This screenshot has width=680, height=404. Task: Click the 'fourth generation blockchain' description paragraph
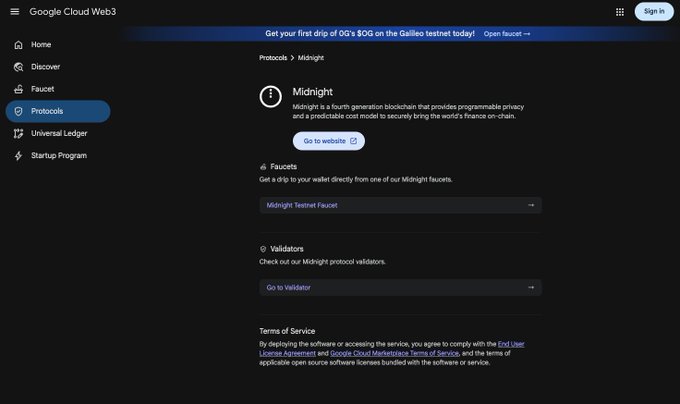point(408,111)
